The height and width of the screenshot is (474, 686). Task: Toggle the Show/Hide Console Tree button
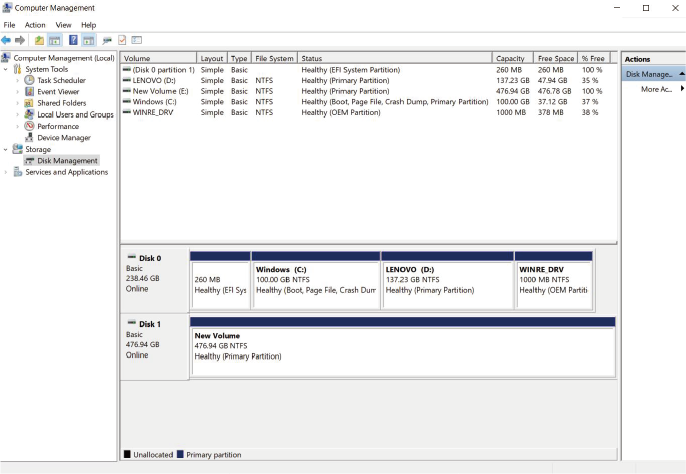(55, 40)
